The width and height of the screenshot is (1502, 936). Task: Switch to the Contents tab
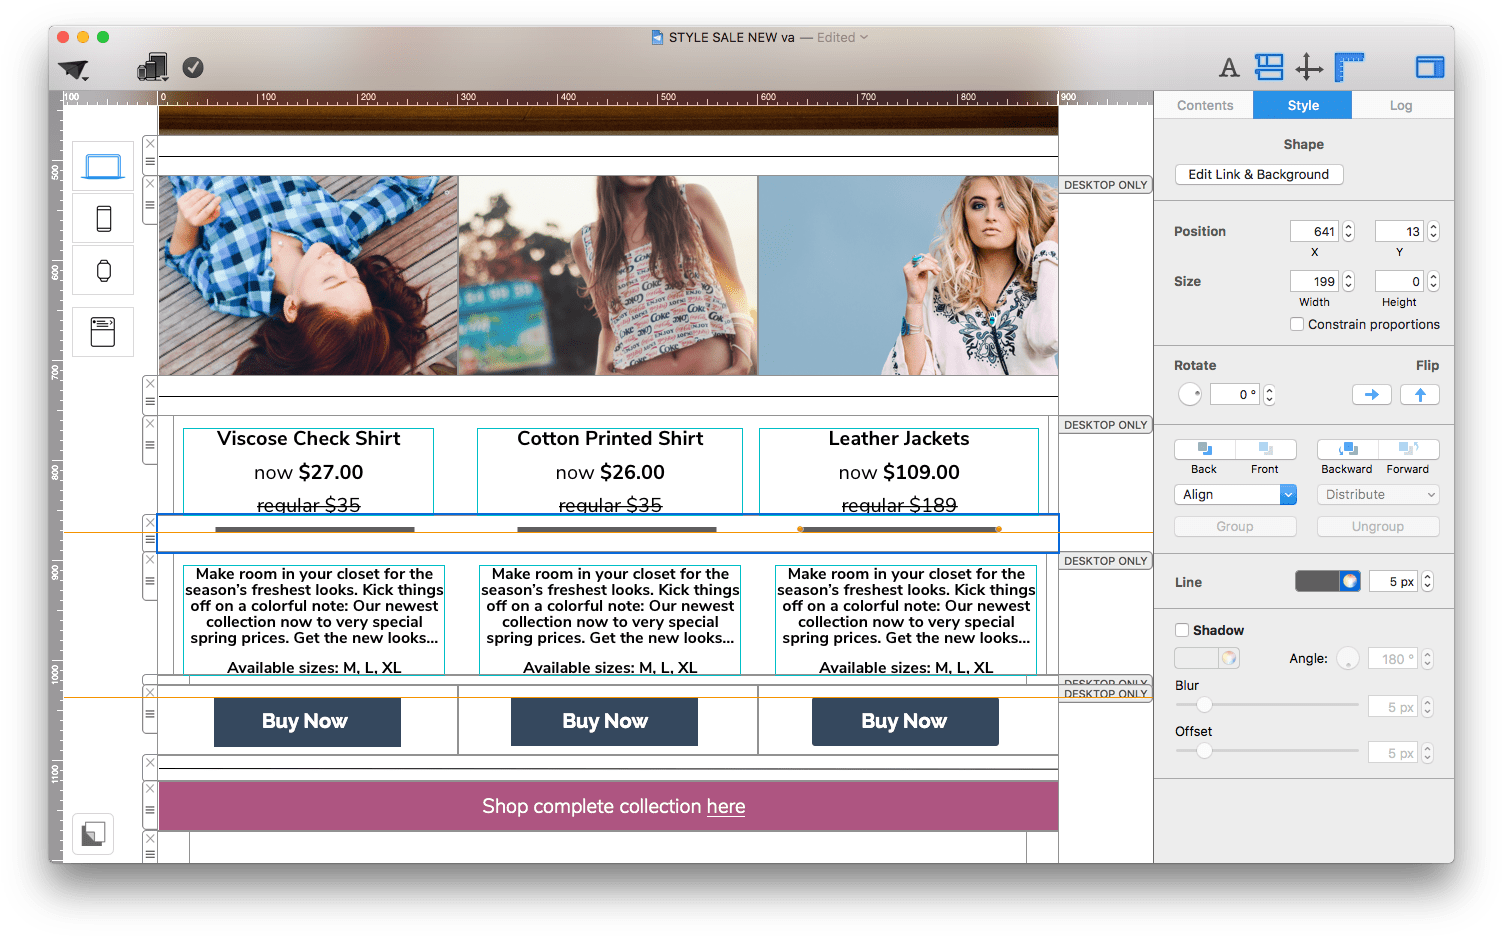[x=1204, y=104]
